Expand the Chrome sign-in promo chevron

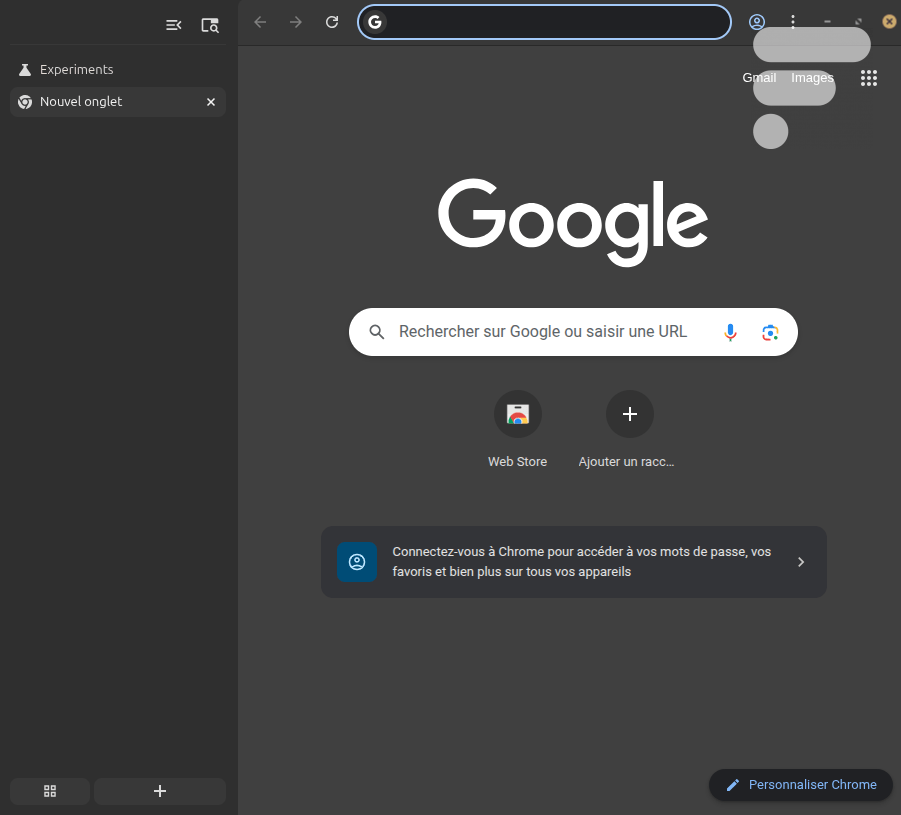click(800, 562)
